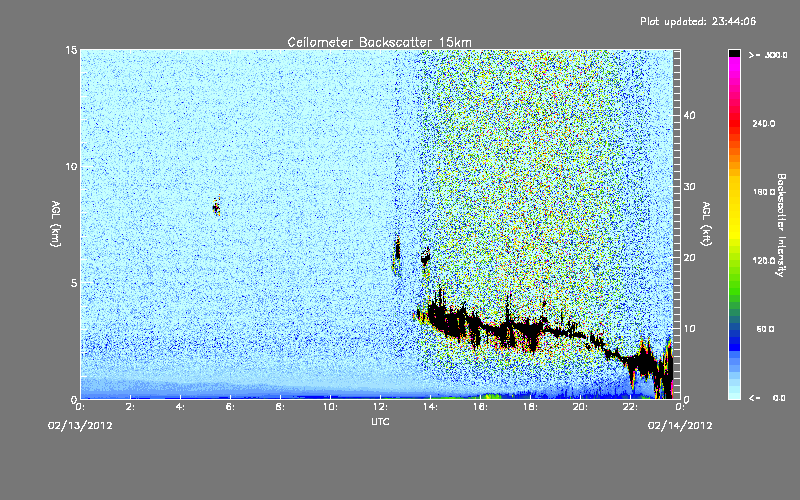Viewport: 800px width, 500px height.
Task: Click the 15 km tick on left axis
Action: (71, 50)
